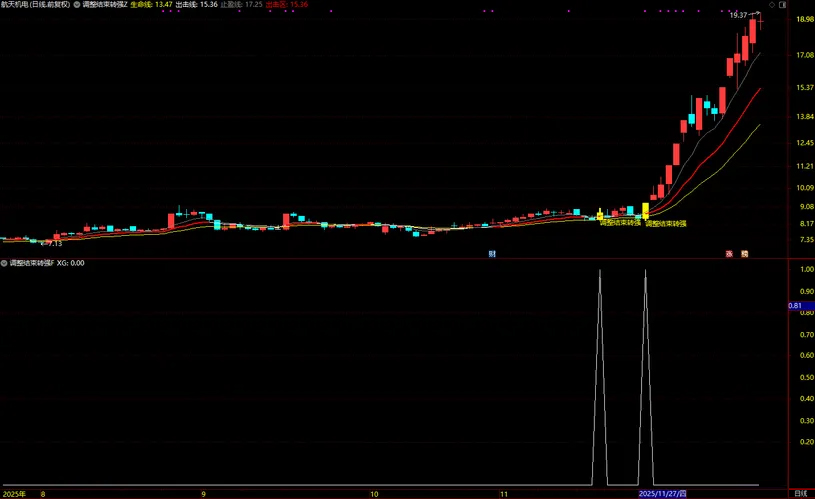Click the first yellow signal candle marker

[x=600, y=214]
